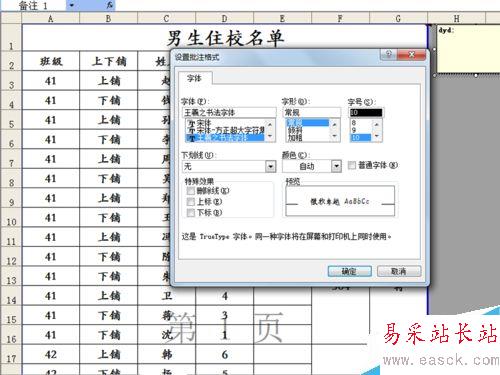This screenshot has width=500, height=375.
Task: Click the 字体 name input field
Action: coord(229,113)
